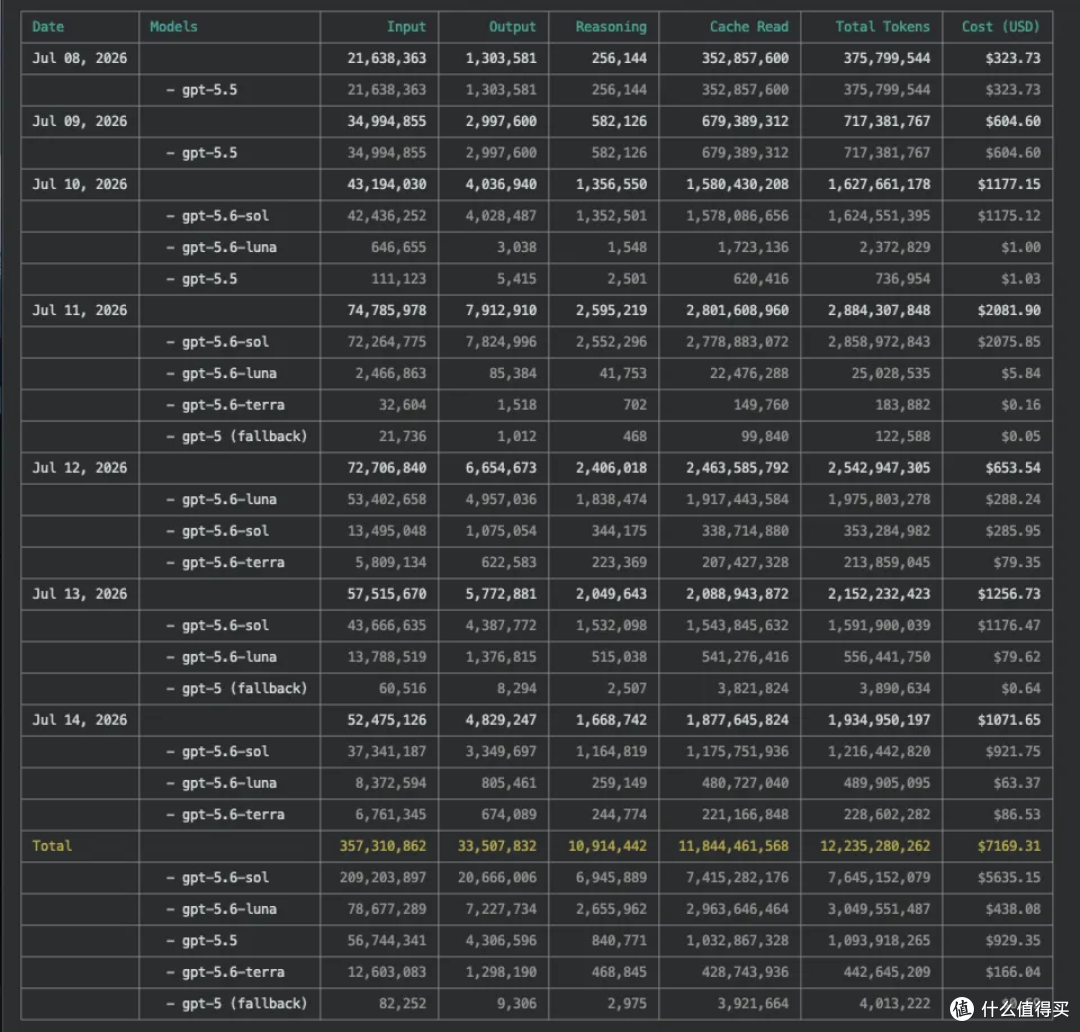This screenshot has width=1080, height=1032.
Task: Click input value 111,123
Action: coord(398,279)
